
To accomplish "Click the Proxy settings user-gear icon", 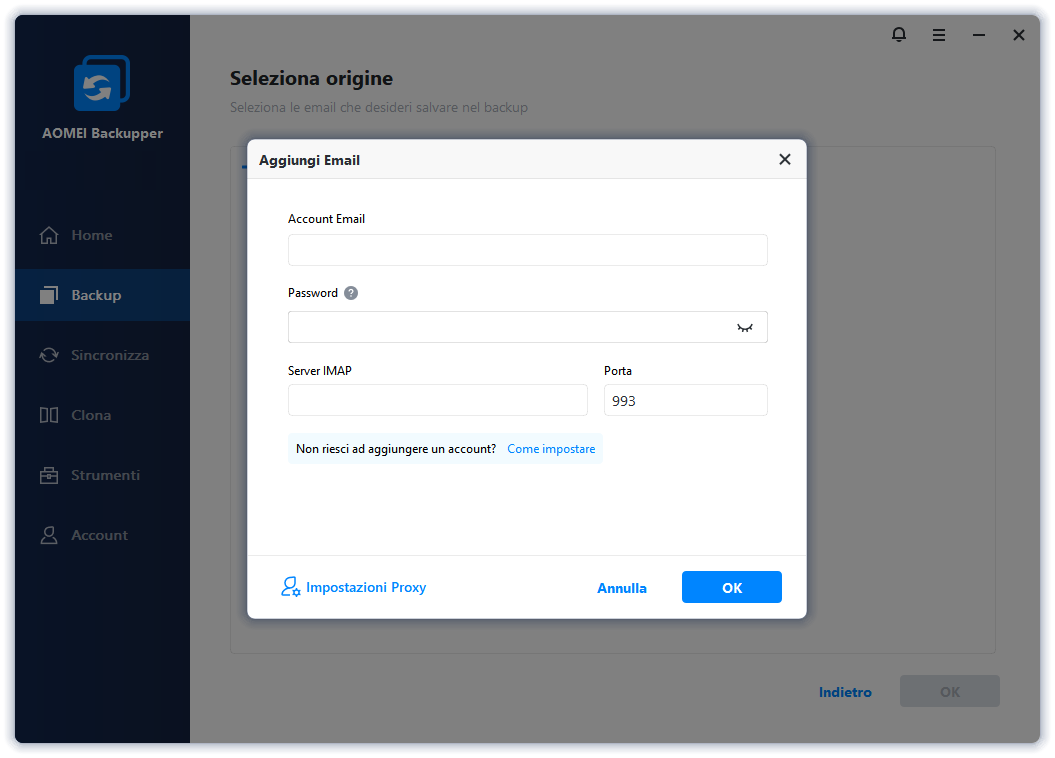I will click(x=290, y=587).
